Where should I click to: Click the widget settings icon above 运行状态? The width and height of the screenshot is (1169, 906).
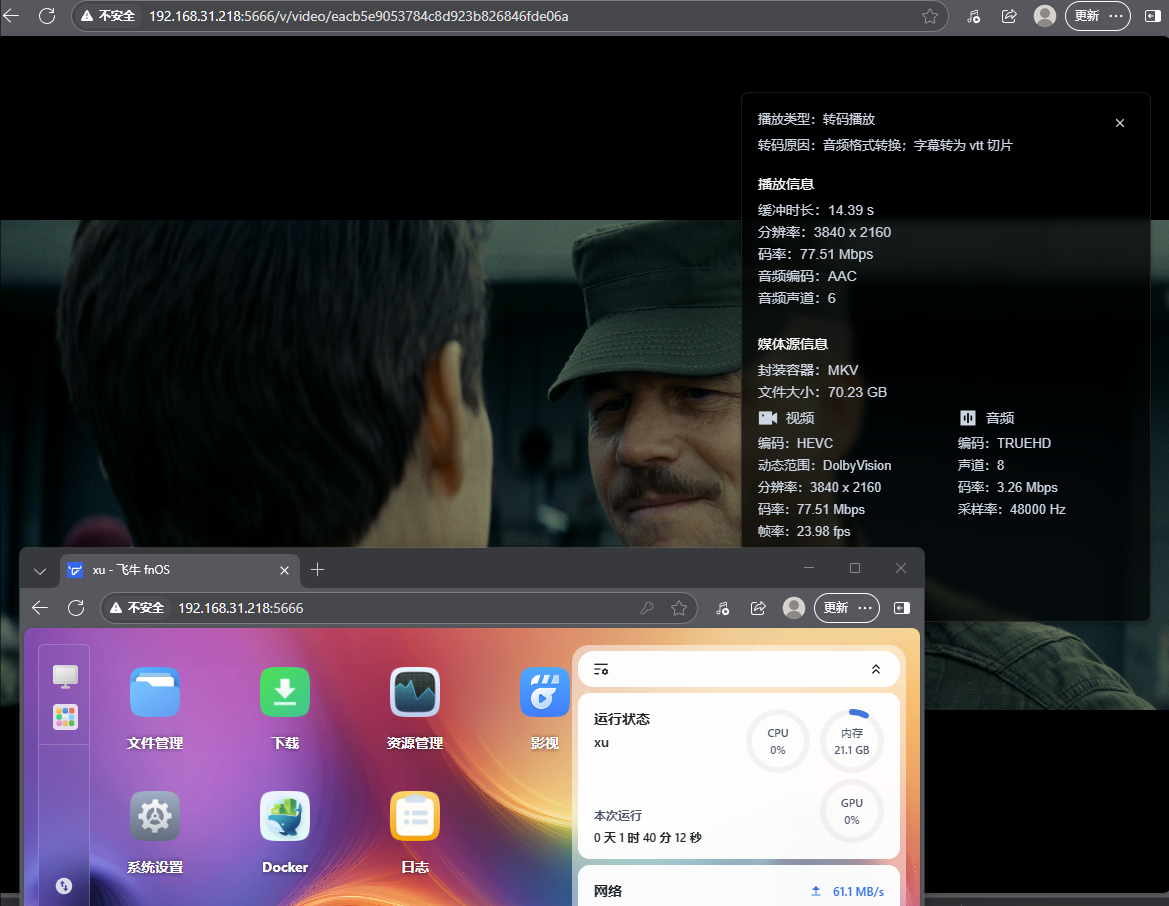tap(601, 670)
